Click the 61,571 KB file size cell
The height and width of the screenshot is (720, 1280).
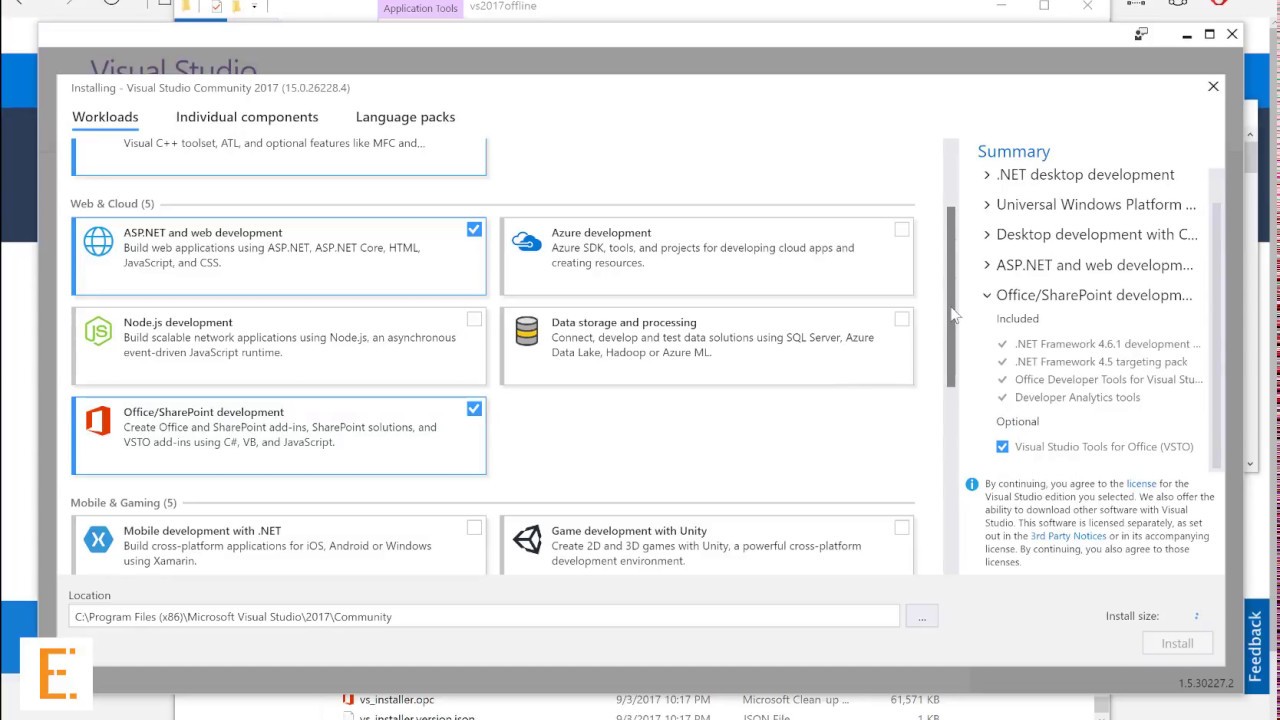(x=914, y=700)
